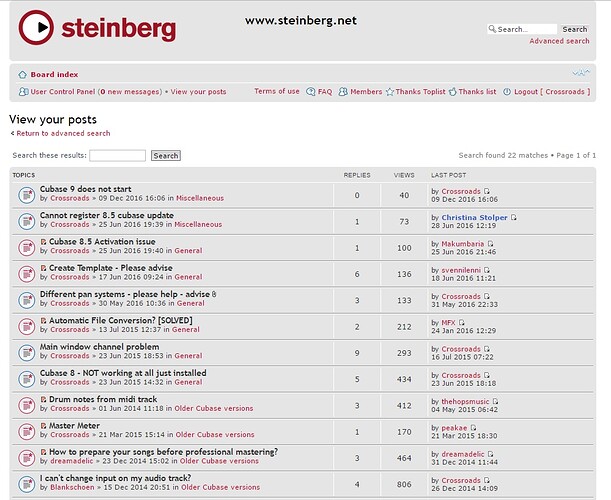Click the Thanks list thumbs-up icon

pyautogui.click(x=452, y=92)
